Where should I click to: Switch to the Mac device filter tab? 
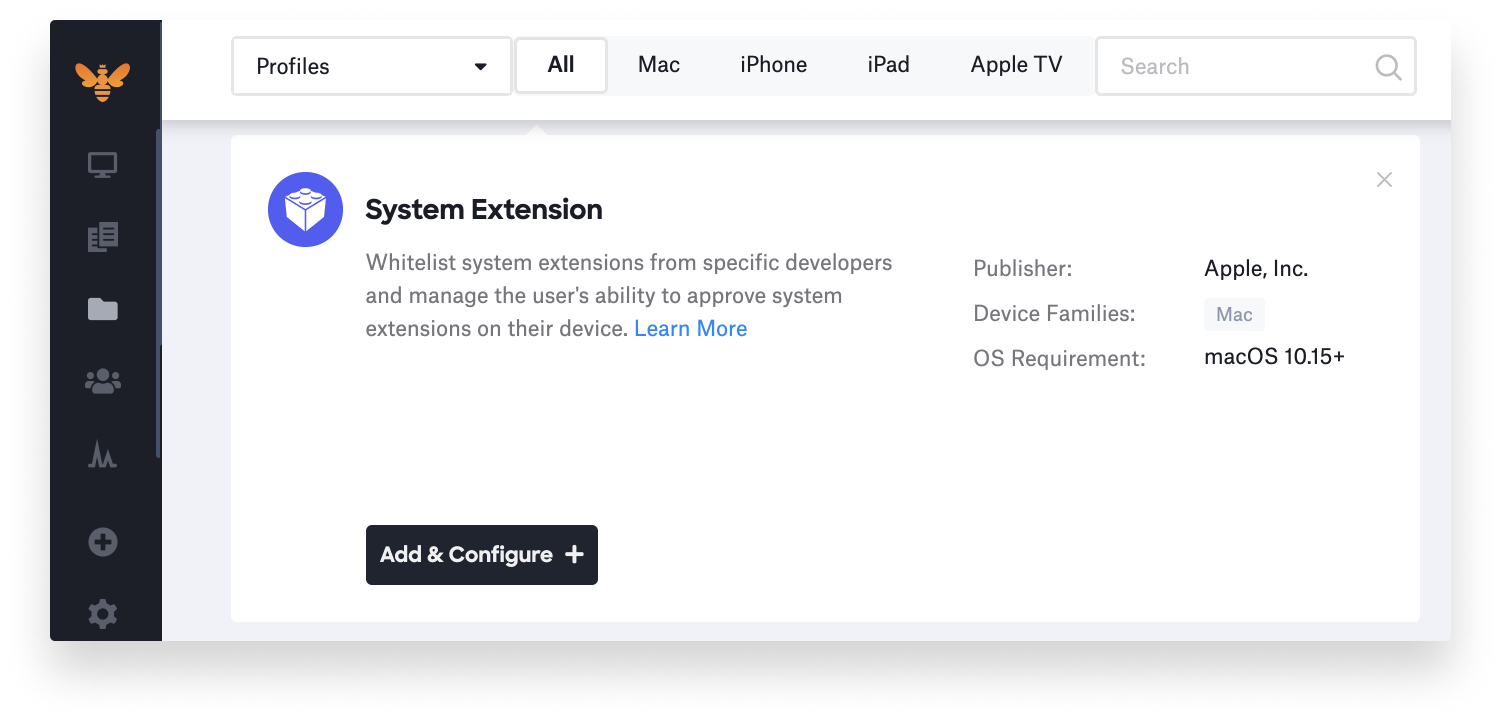tap(658, 64)
